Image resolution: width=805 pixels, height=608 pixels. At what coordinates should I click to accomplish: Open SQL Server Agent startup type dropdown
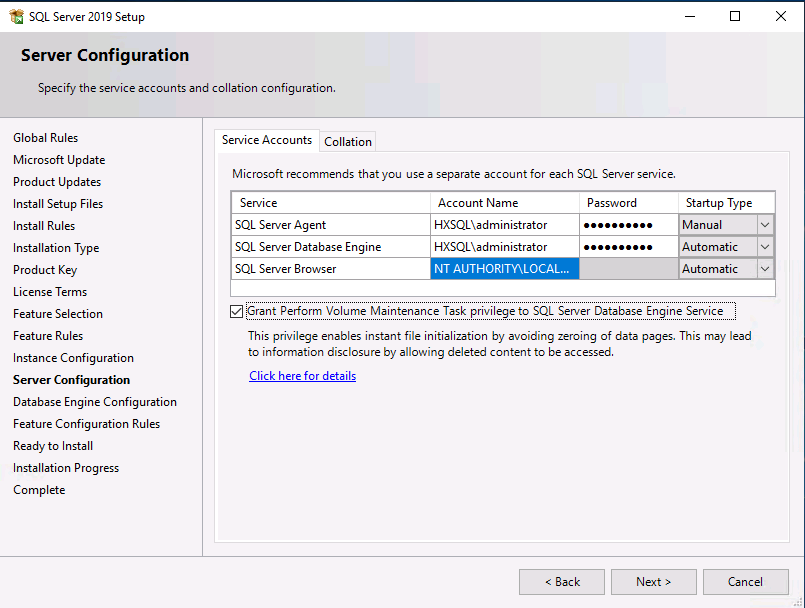[765, 225]
